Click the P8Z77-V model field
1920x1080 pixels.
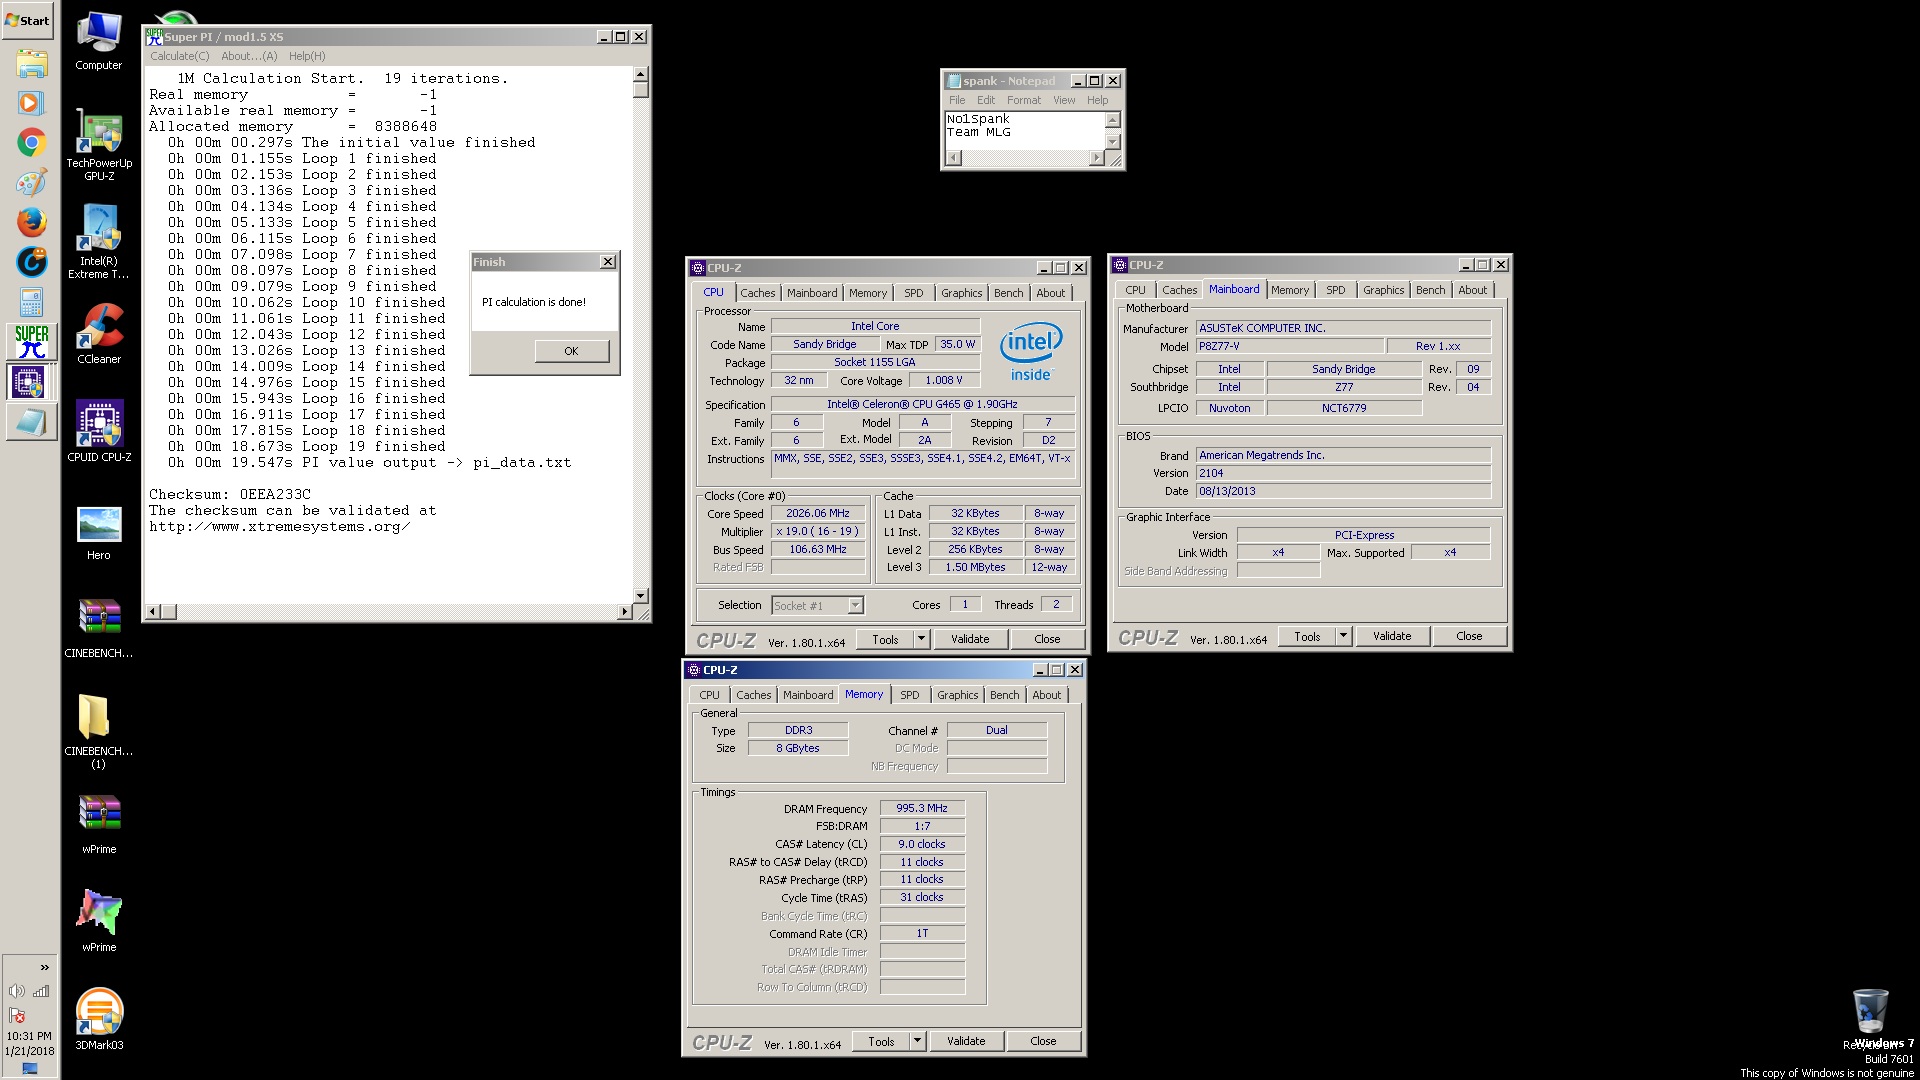click(1290, 346)
